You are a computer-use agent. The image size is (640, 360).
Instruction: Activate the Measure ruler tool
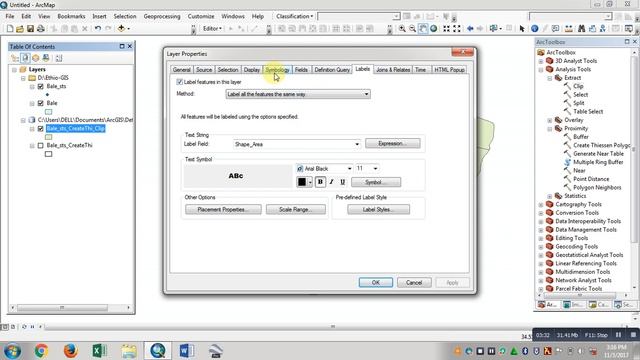pyautogui.click(x=568, y=29)
